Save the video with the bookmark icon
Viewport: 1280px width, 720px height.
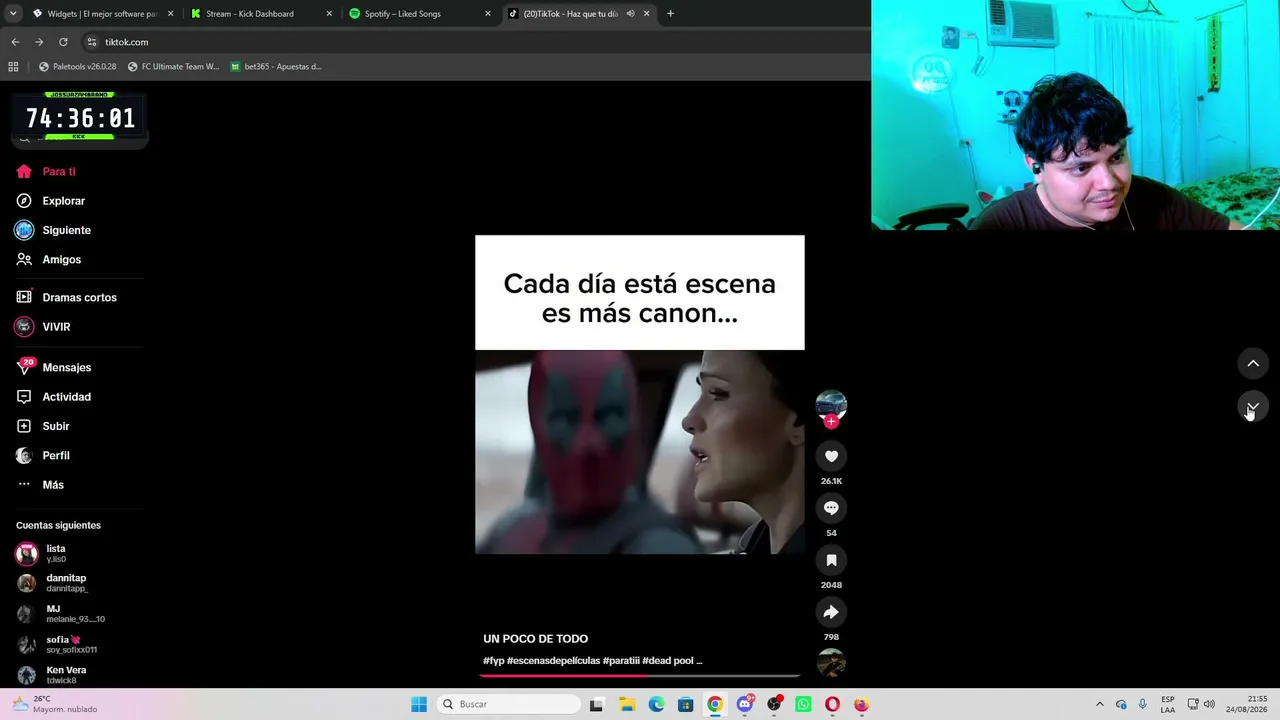click(x=831, y=560)
